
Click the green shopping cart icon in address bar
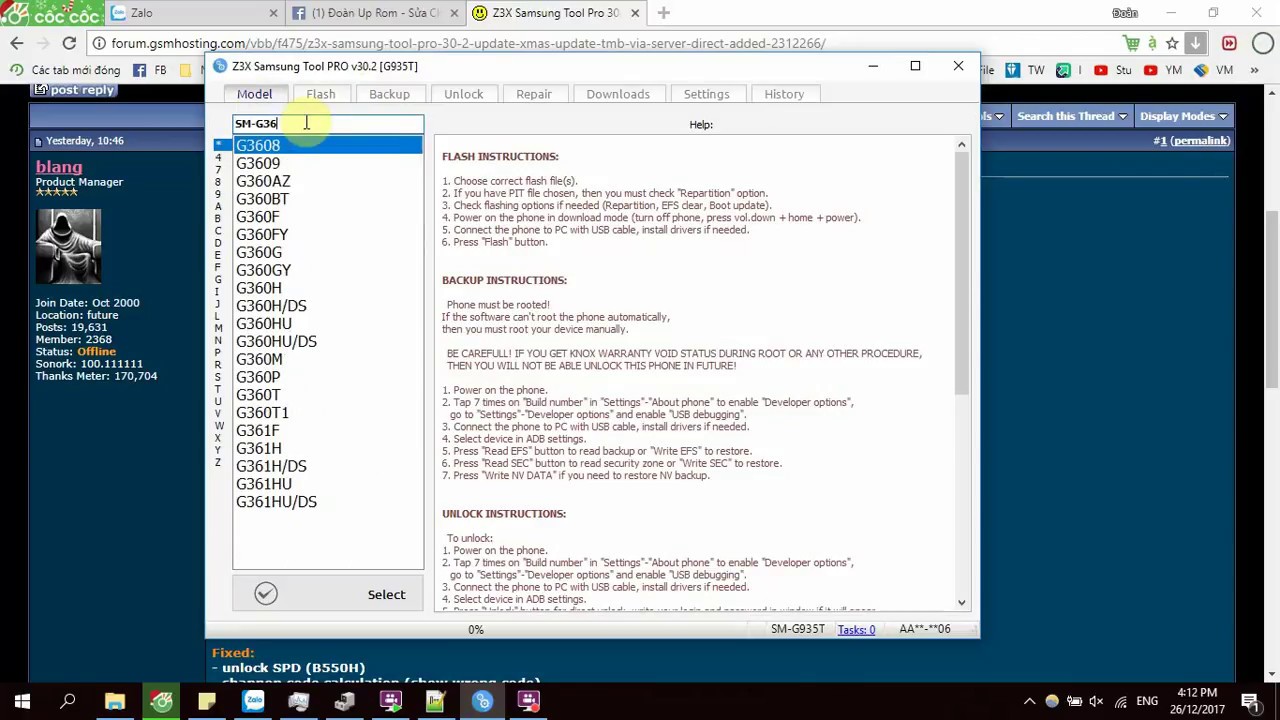tap(1131, 43)
